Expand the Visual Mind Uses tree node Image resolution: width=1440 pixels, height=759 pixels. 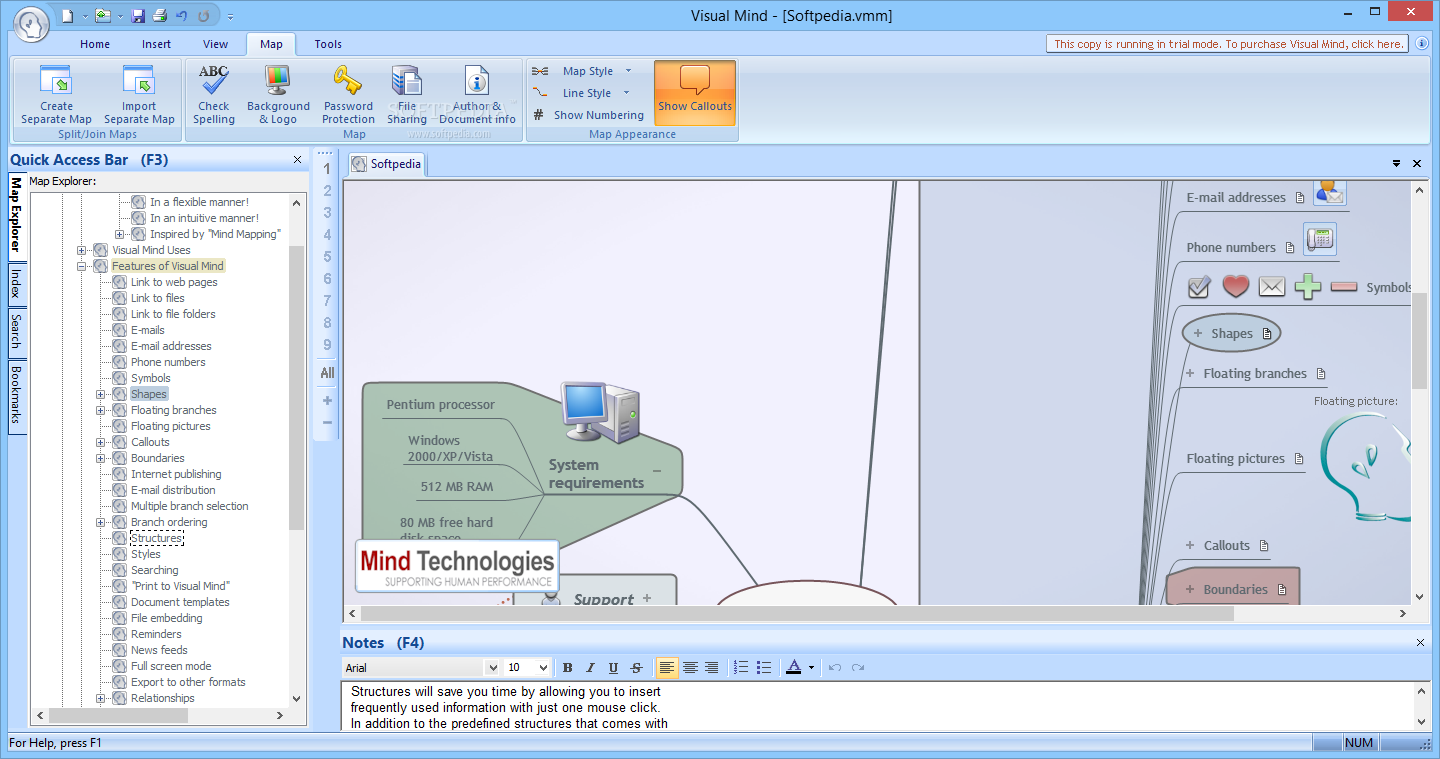[82, 250]
